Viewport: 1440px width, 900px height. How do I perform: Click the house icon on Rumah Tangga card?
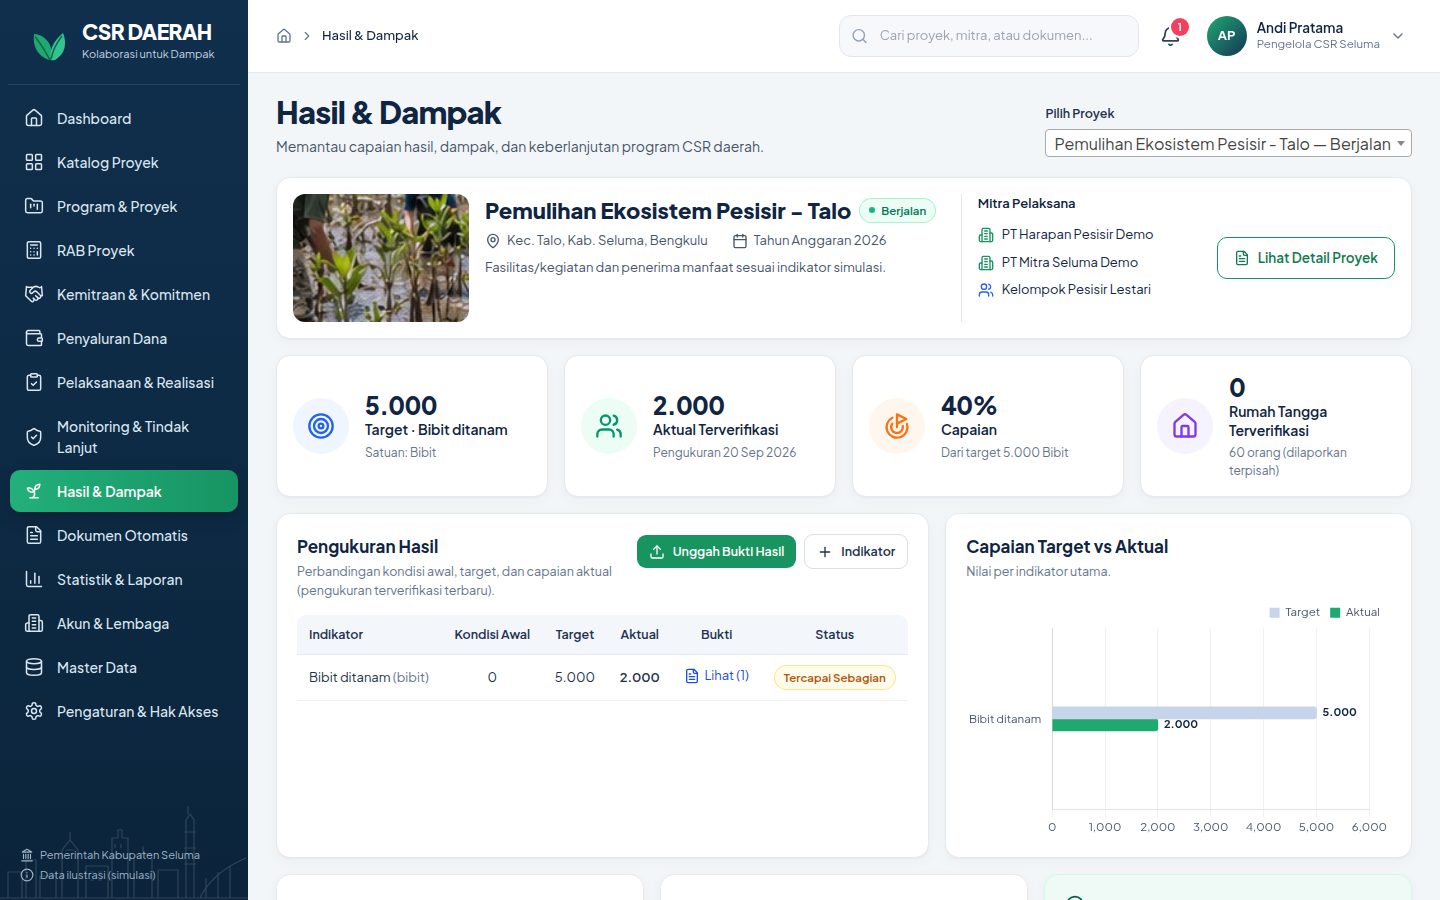pos(1185,426)
